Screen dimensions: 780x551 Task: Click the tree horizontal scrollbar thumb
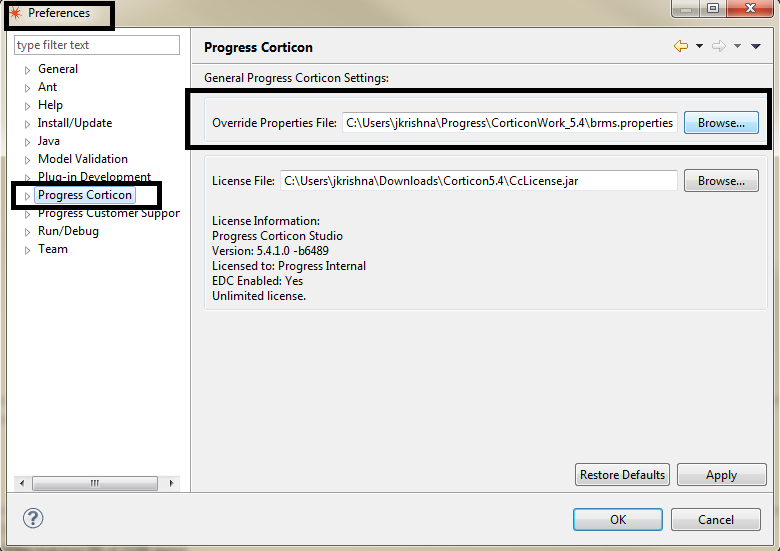pyautogui.click(x=95, y=483)
